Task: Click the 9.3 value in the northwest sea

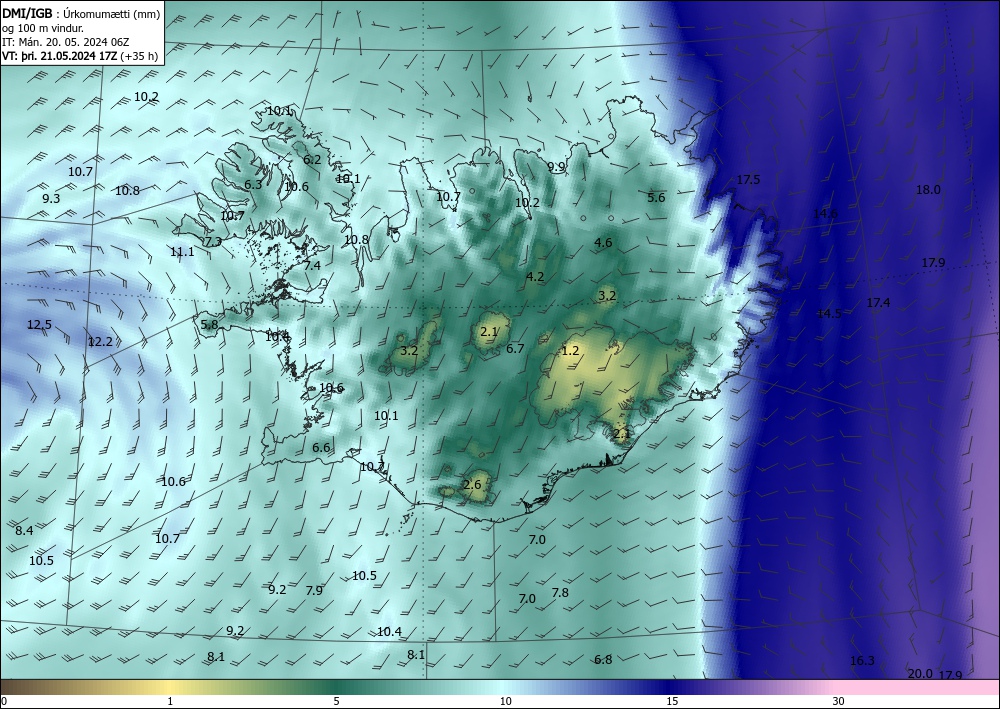Action: (x=51, y=198)
